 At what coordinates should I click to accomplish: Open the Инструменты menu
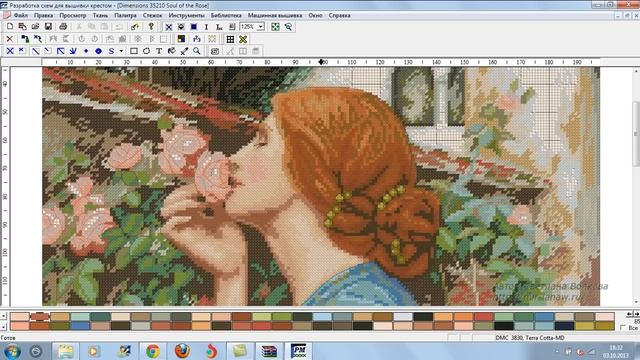186,16
